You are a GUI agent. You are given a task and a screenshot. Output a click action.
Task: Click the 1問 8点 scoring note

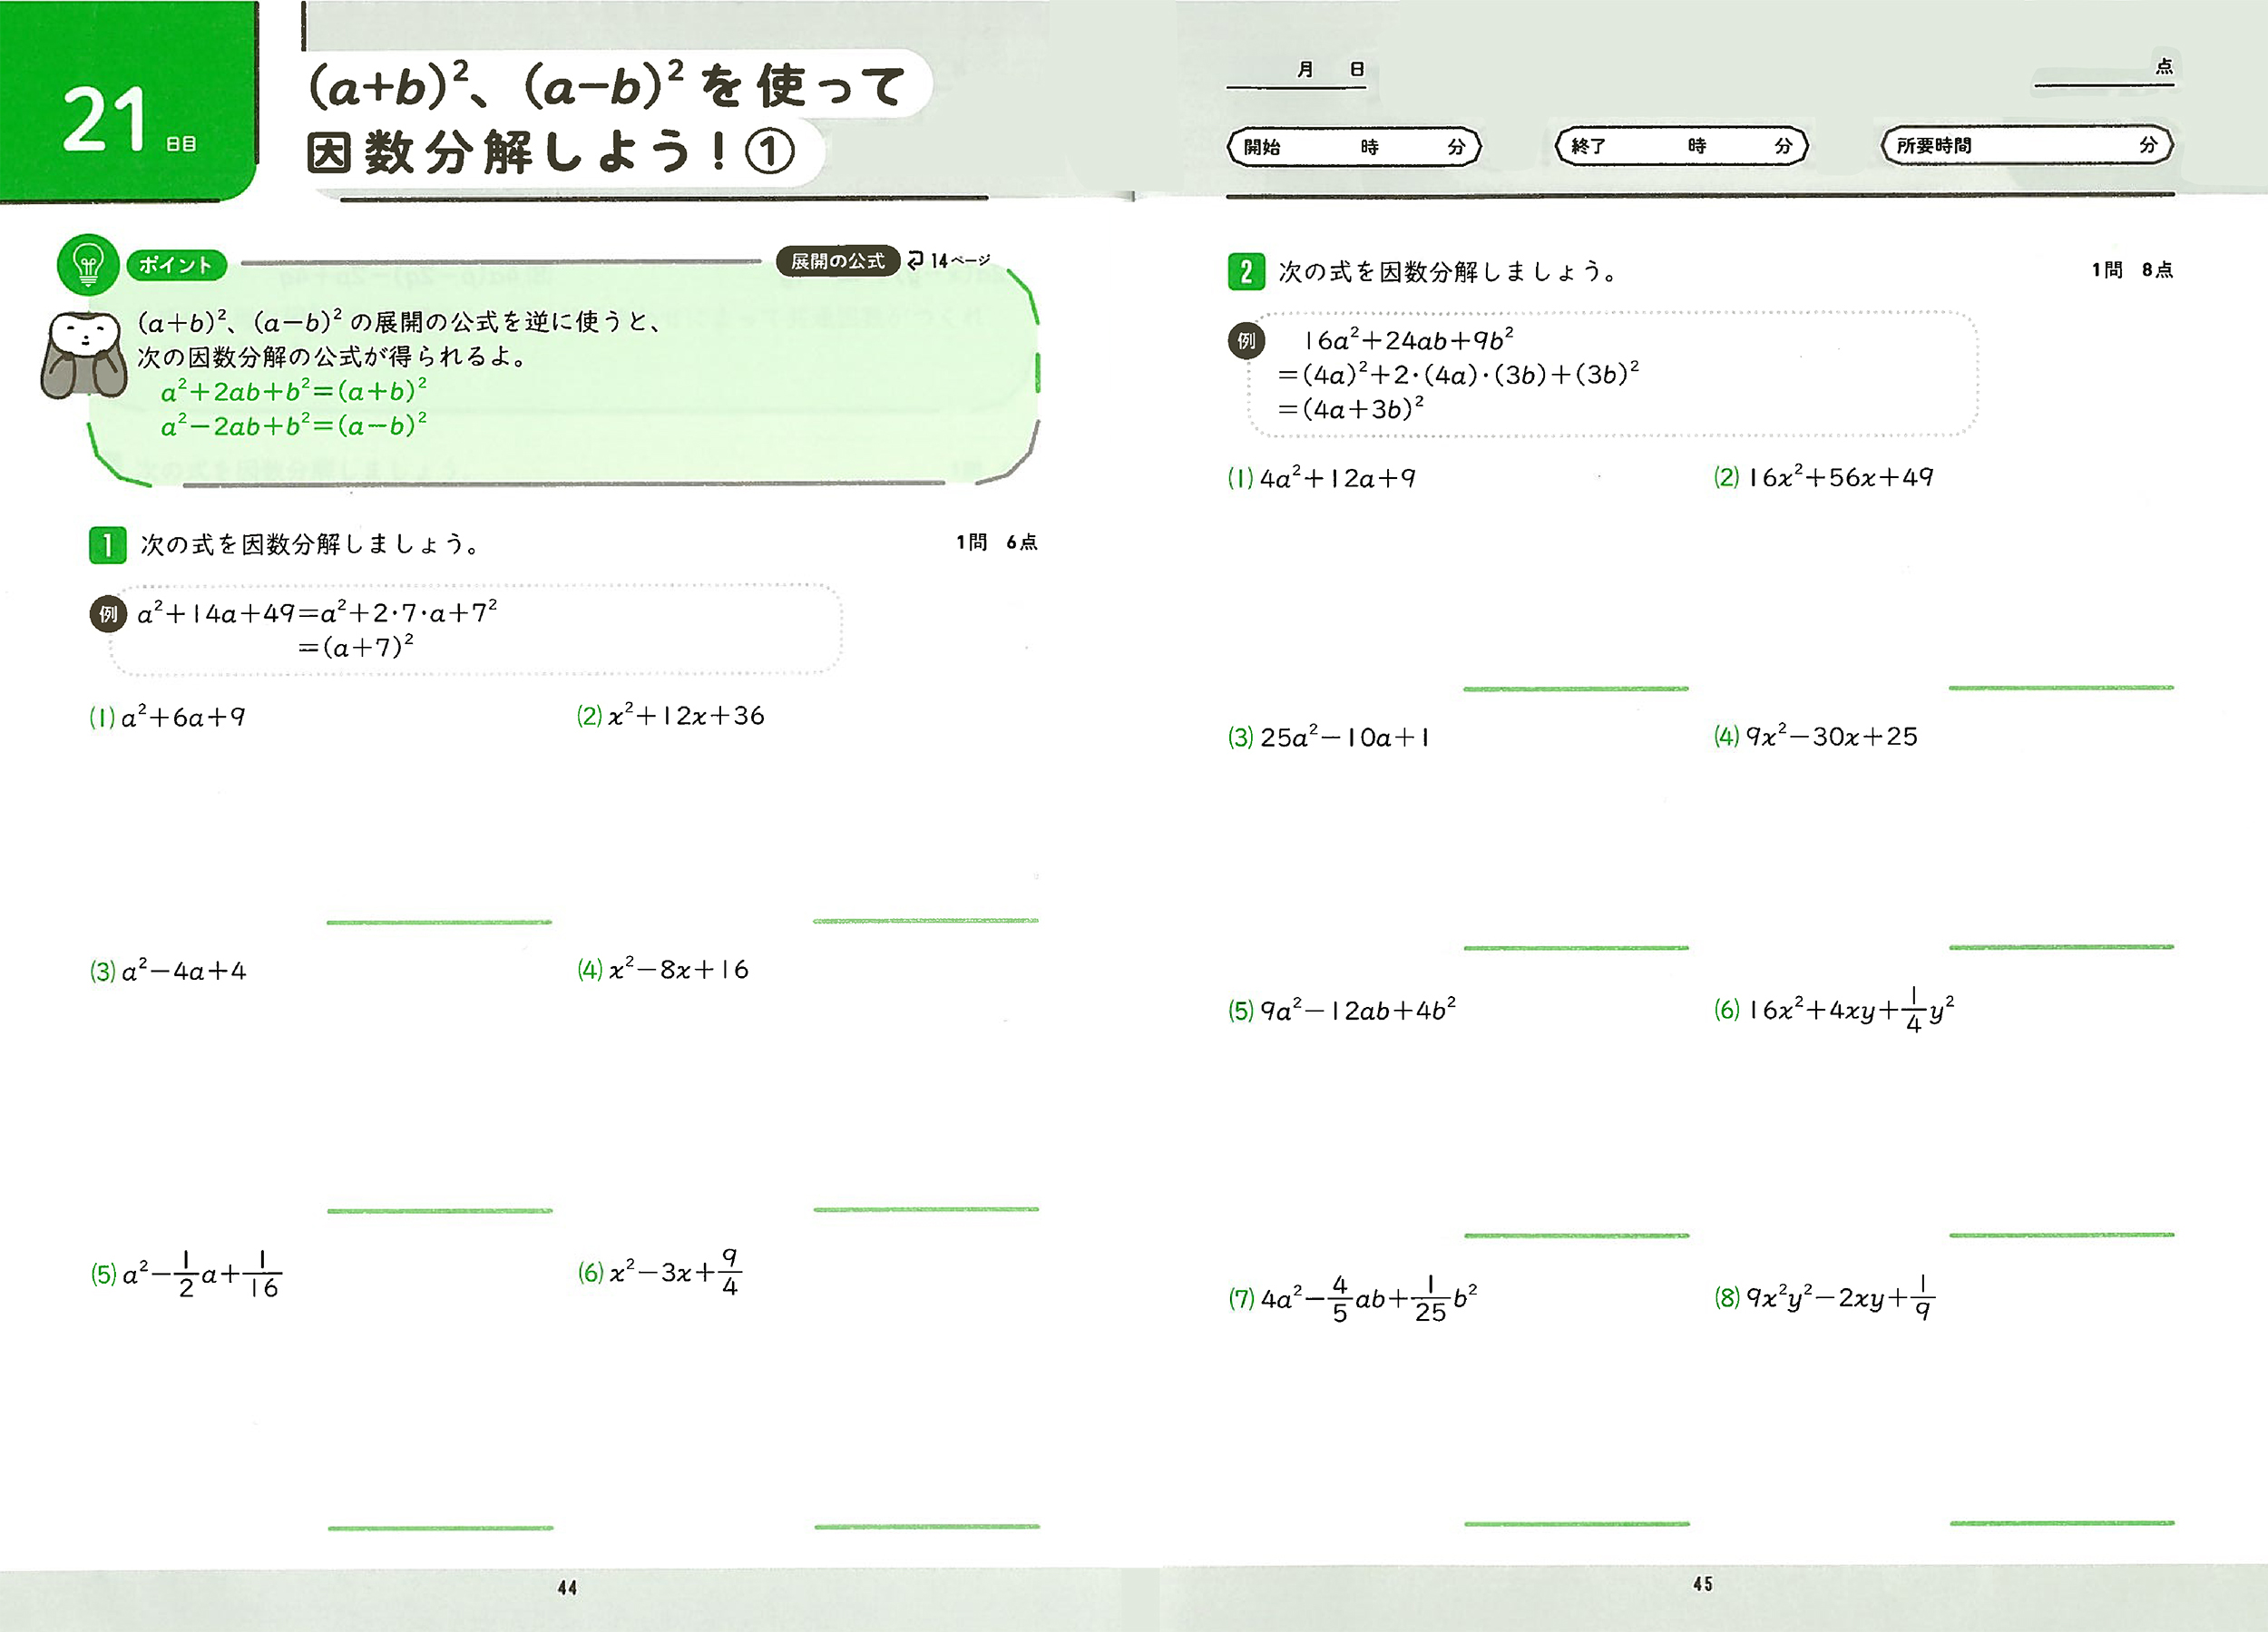[2132, 270]
